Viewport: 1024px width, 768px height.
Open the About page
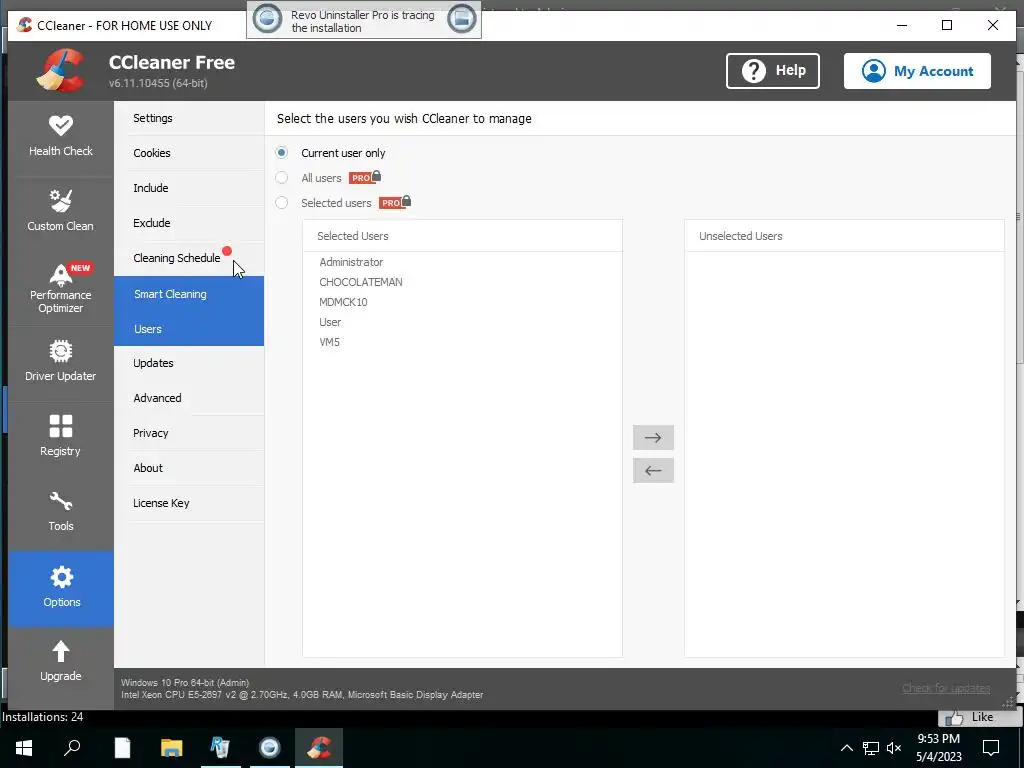(189, 468)
